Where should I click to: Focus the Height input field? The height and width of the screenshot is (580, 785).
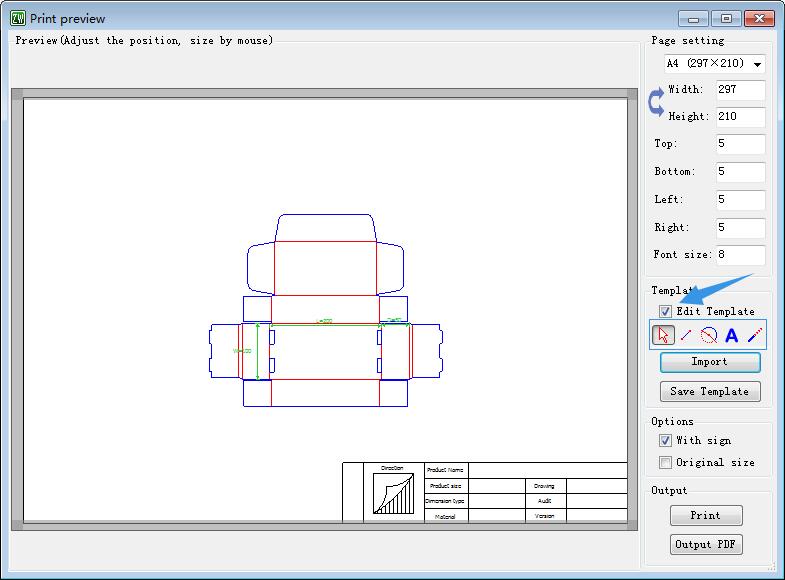740,117
